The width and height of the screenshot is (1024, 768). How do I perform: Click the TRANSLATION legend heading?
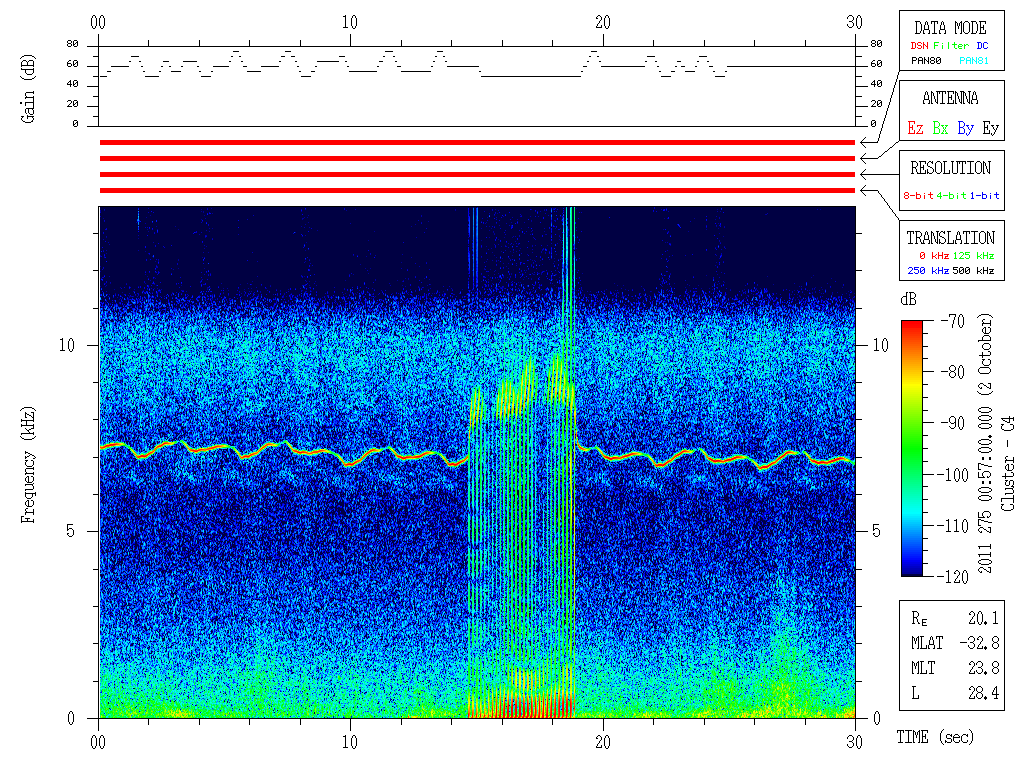pos(950,238)
